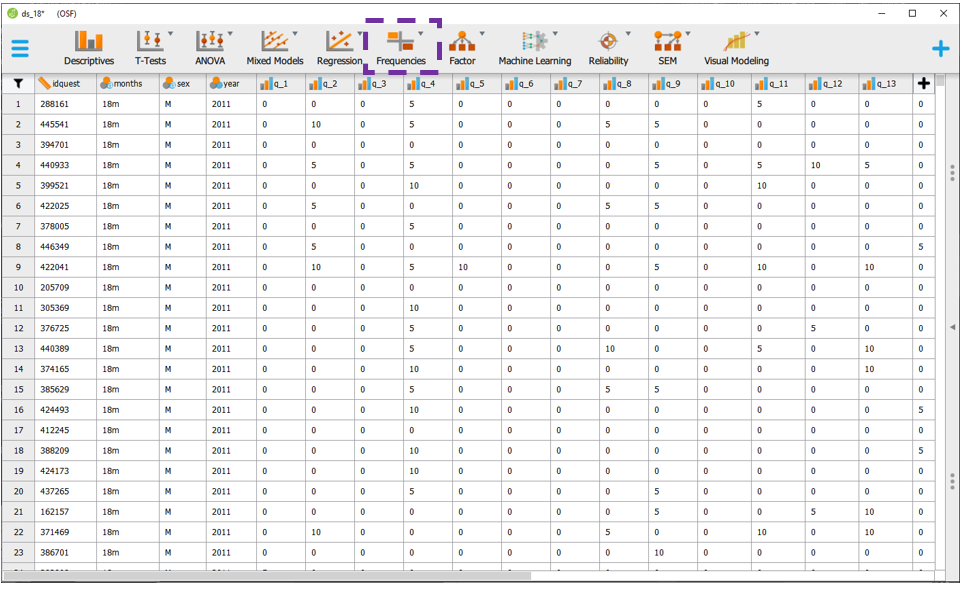
Task: Launch the Machine Learning module
Action: click(x=535, y=47)
